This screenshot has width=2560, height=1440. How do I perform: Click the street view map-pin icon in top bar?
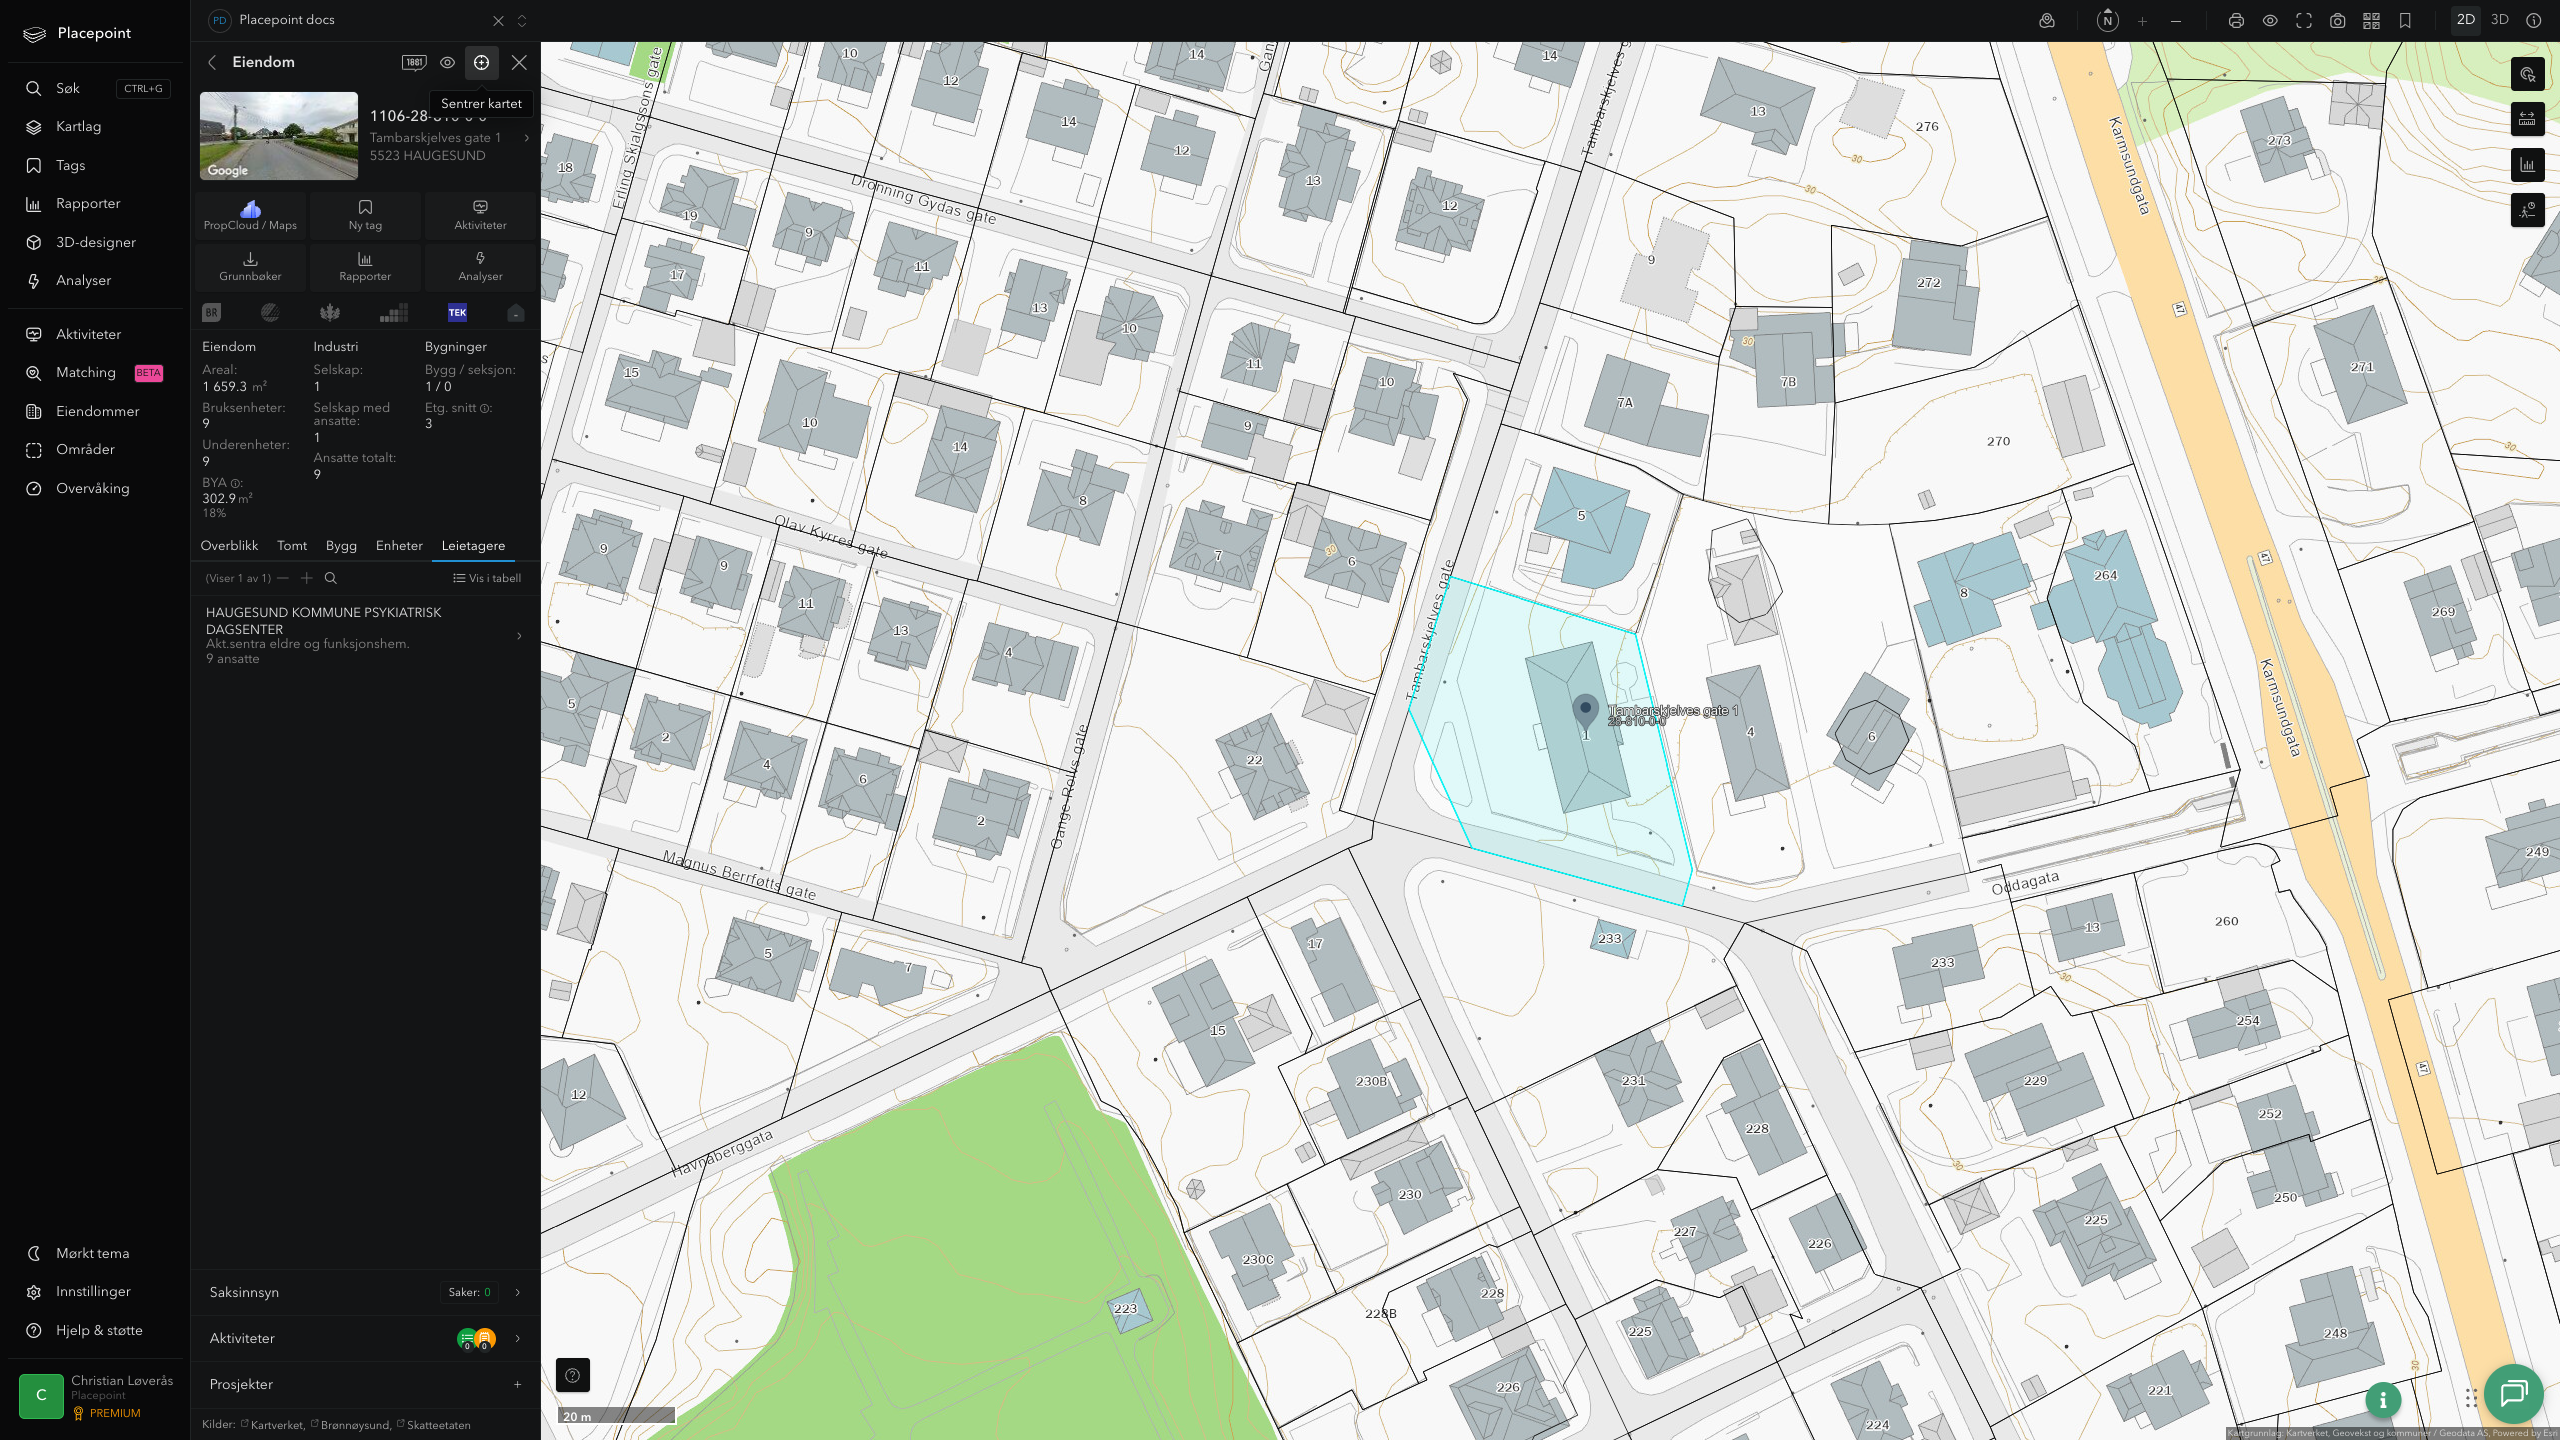pyautogui.click(x=2047, y=20)
